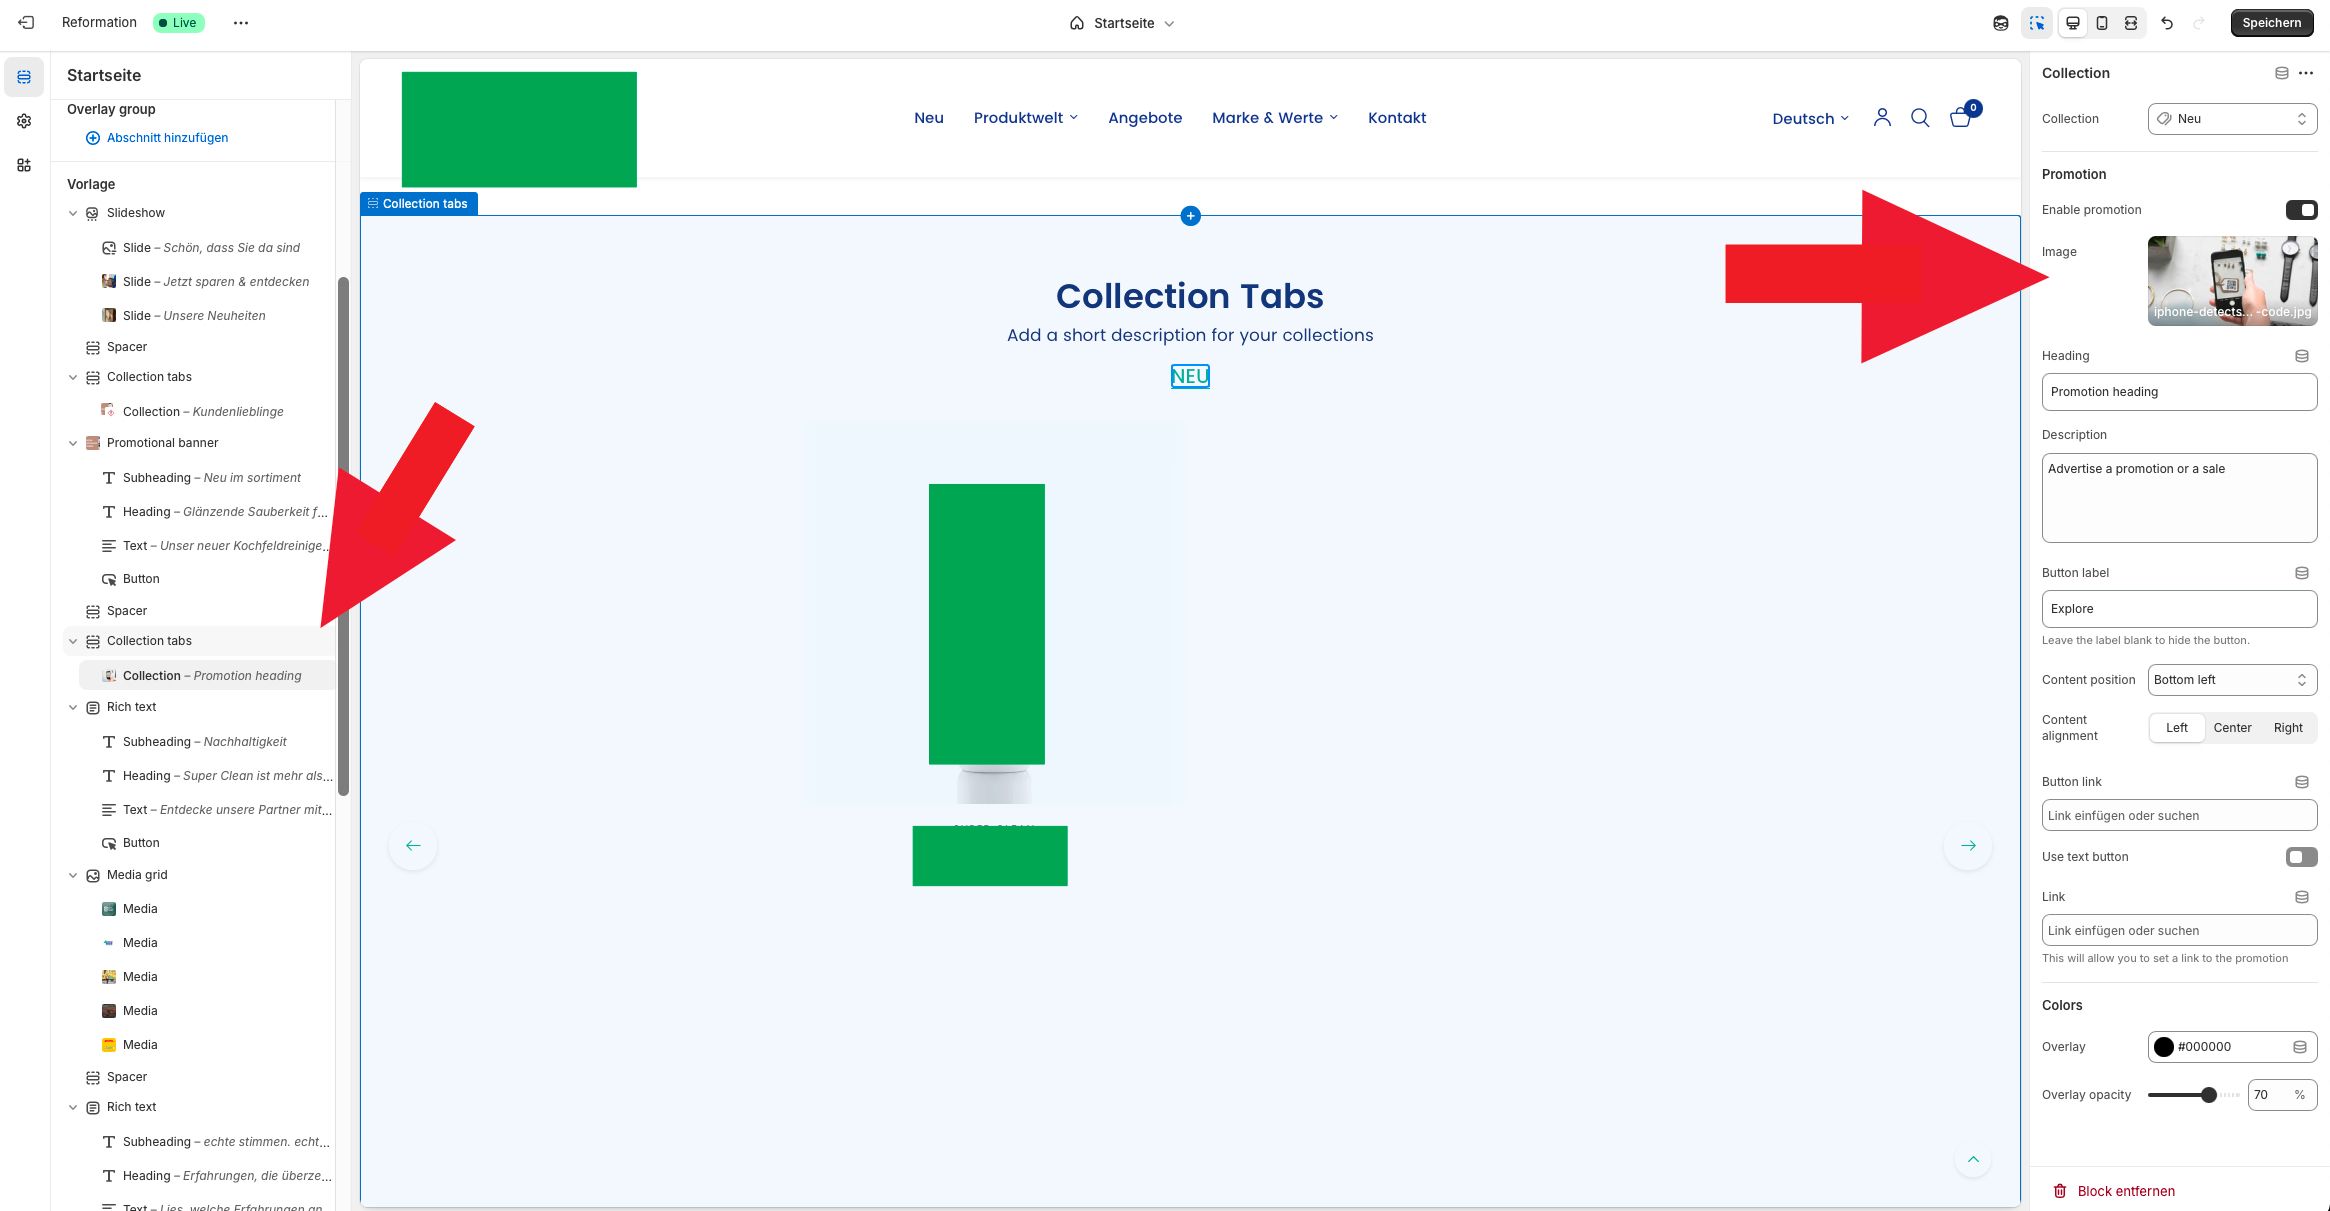Click Block entfernen link
This screenshot has width=2330, height=1211.
pos(2125,1191)
